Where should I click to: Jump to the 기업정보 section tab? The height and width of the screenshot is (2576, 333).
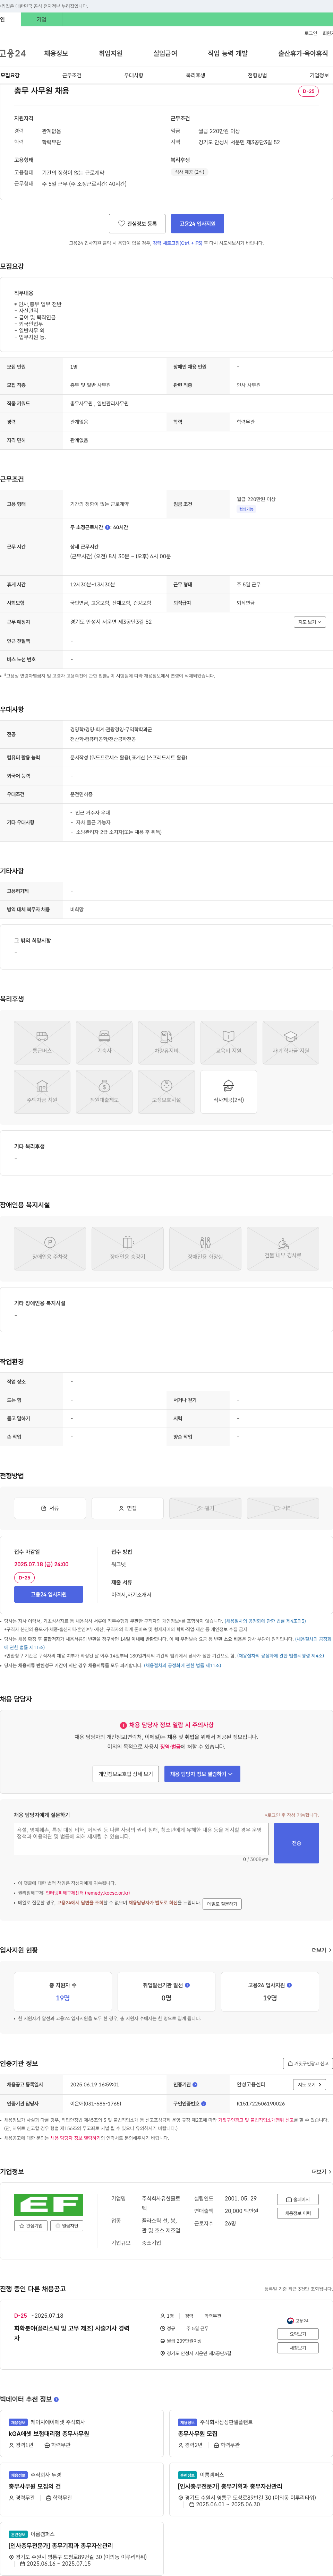tap(319, 75)
